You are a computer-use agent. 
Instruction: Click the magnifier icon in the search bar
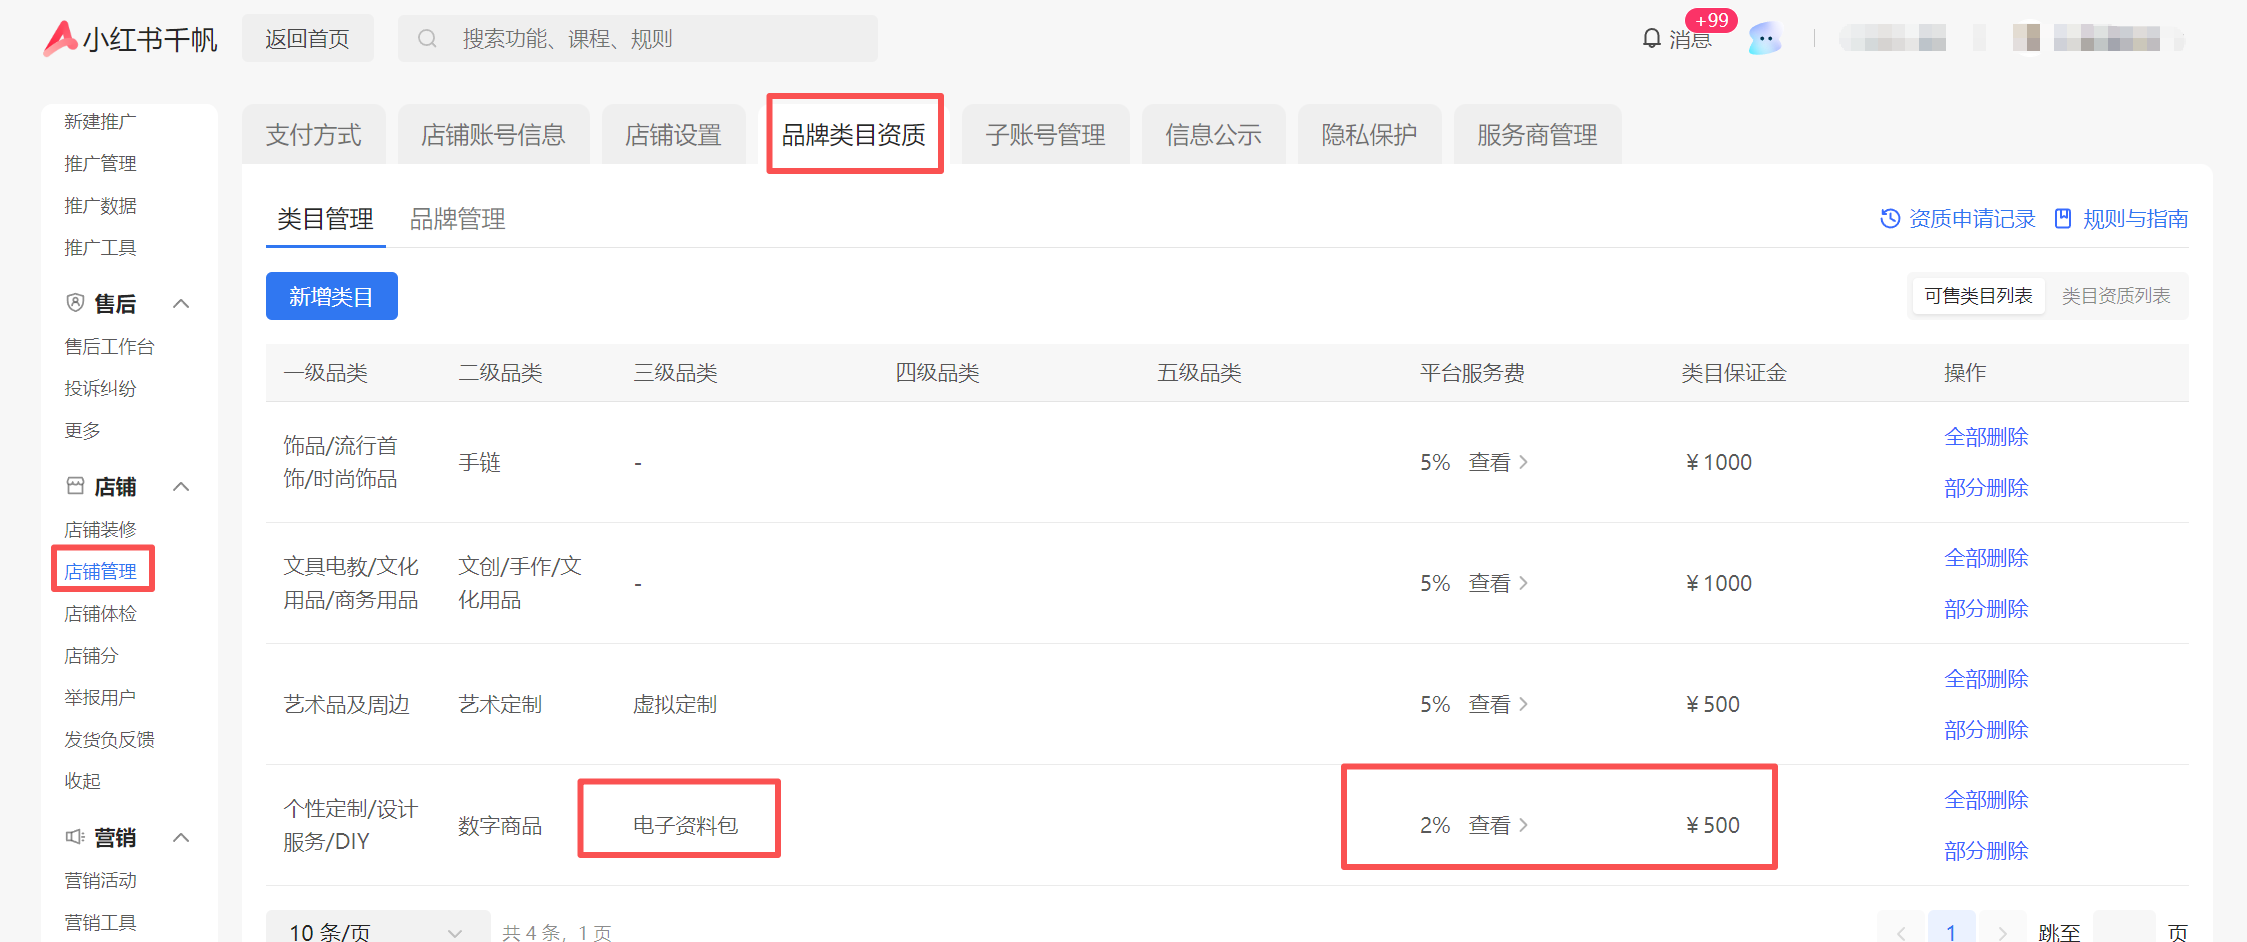coord(428,38)
